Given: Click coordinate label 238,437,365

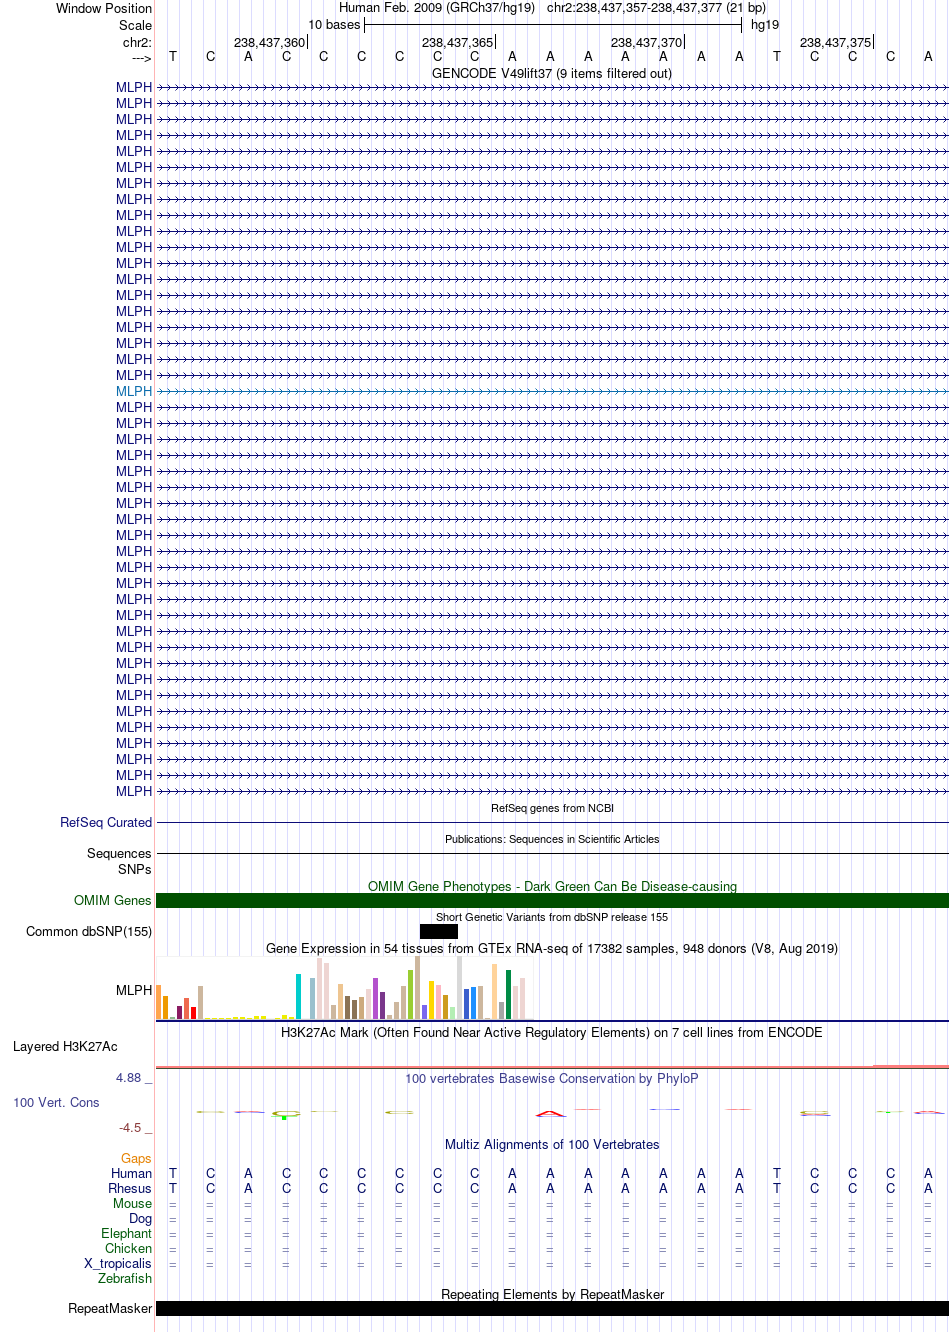Looking at the screenshot, I should point(457,43).
